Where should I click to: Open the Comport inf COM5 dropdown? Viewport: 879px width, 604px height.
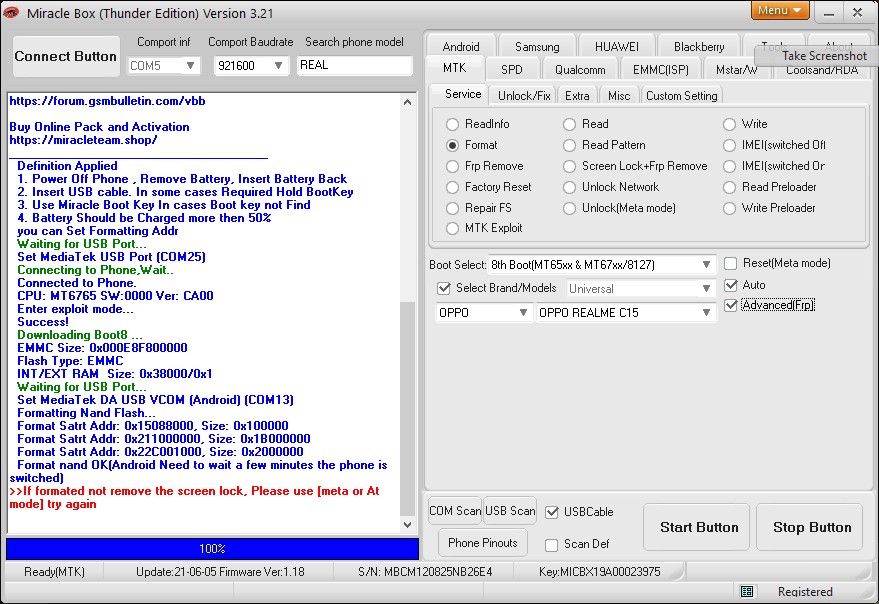(x=191, y=66)
